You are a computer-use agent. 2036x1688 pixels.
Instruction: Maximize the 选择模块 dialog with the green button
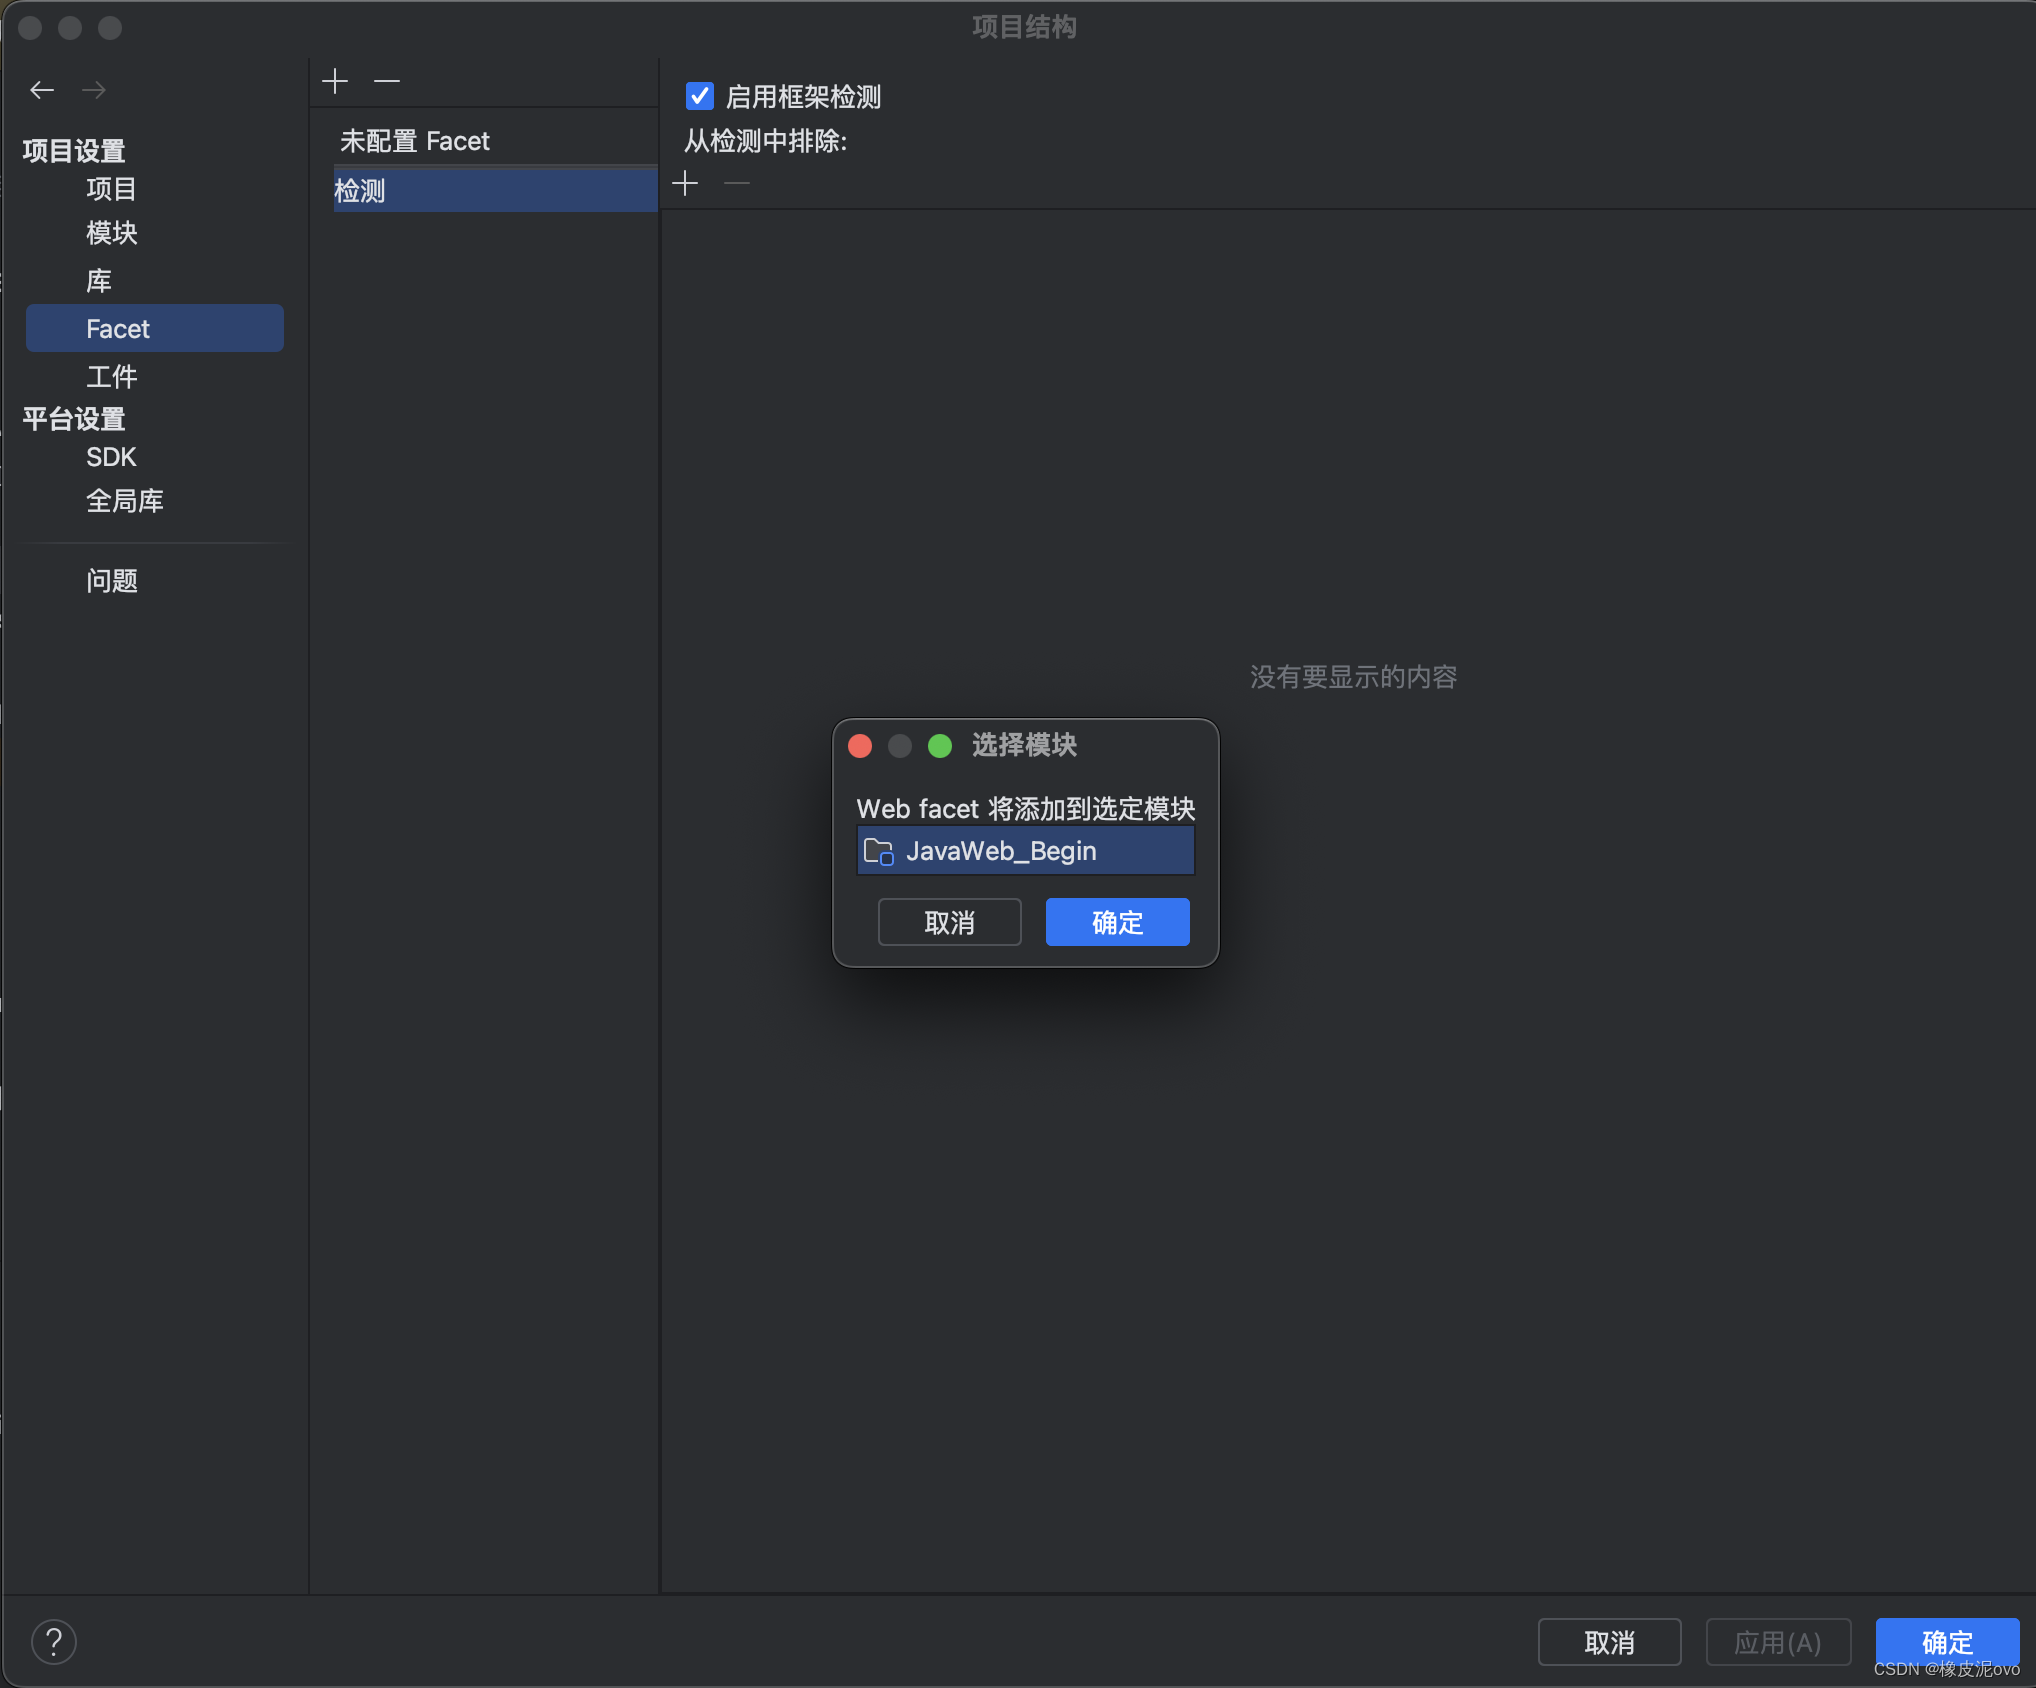point(940,746)
